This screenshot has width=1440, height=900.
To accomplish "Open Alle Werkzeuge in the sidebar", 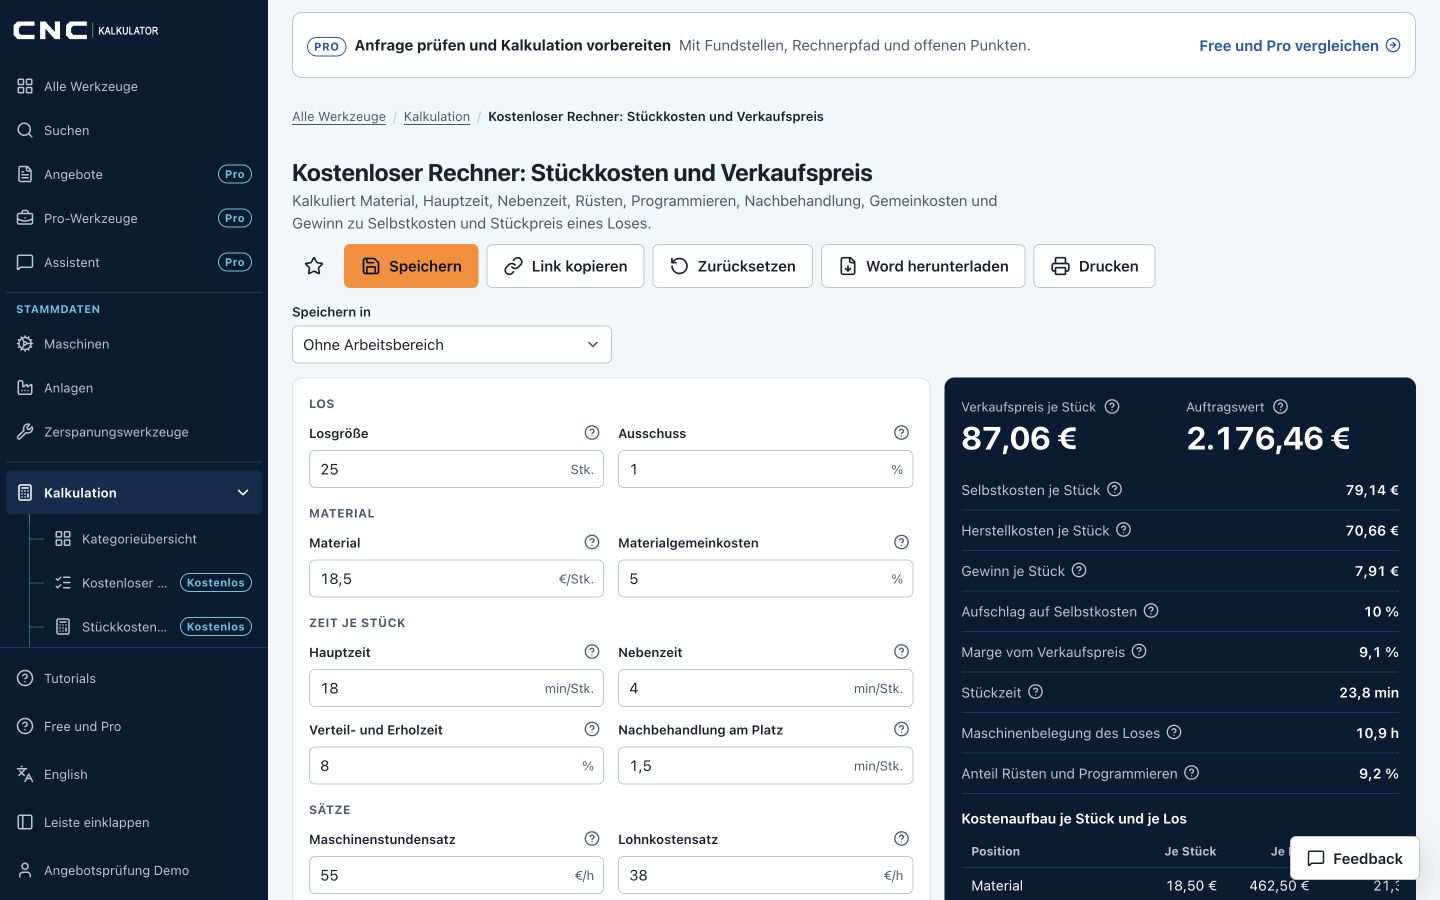I will (x=134, y=86).
